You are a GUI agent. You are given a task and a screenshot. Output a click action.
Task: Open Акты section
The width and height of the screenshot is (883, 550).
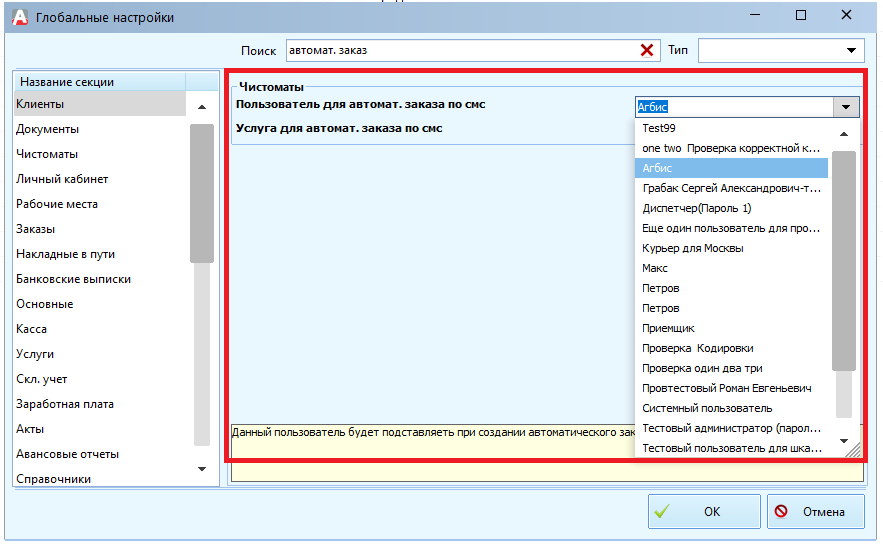click(100, 429)
